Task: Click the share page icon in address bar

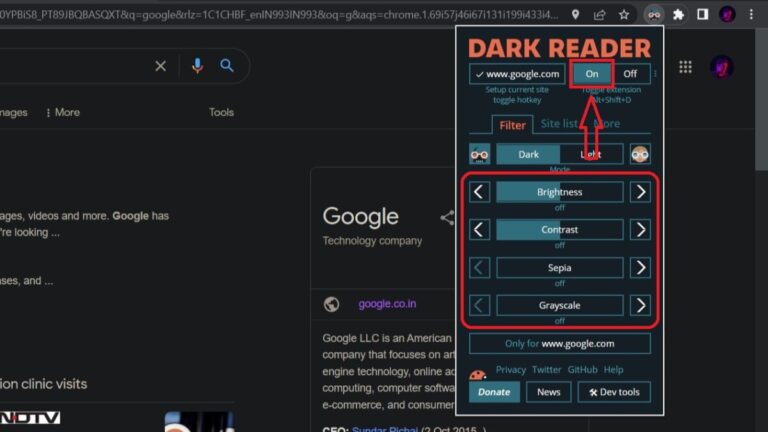Action: 599,15
